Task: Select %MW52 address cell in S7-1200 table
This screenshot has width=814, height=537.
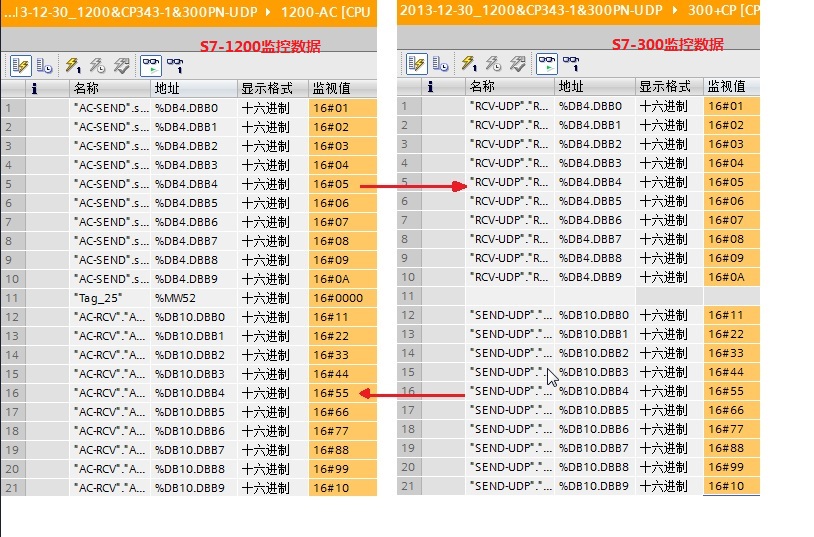Action: click(x=194, y=298)
